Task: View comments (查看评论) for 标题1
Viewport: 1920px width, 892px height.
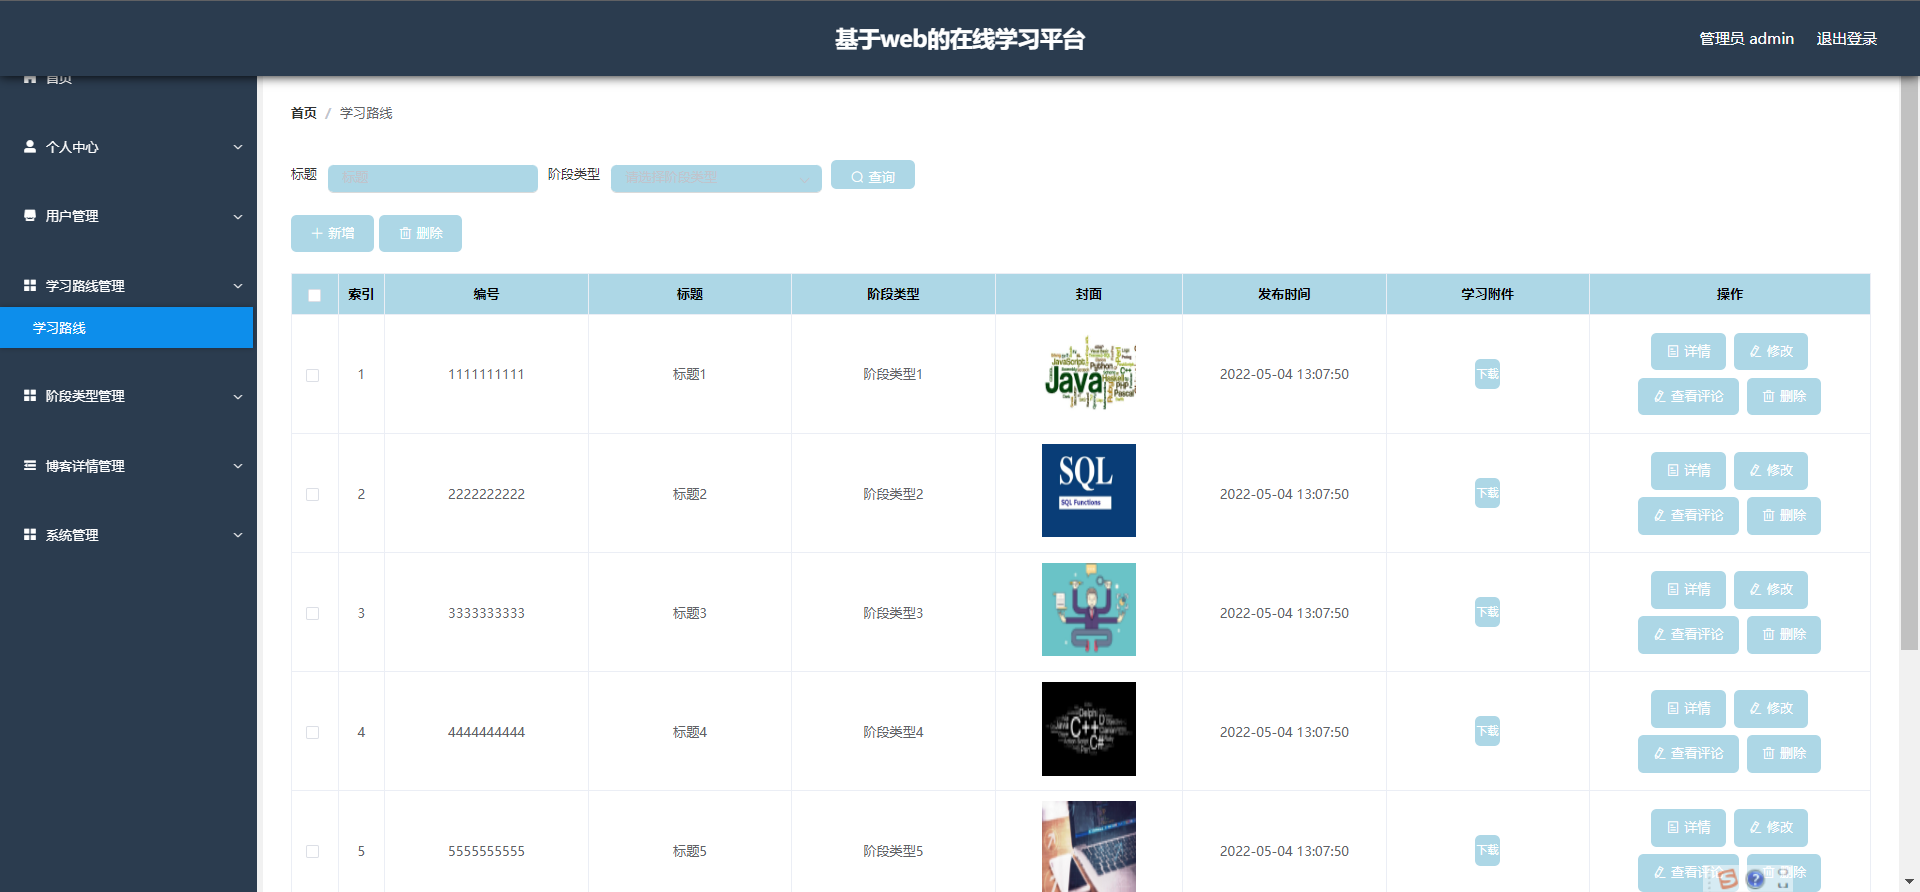Action: click(x=1688, y=396)
